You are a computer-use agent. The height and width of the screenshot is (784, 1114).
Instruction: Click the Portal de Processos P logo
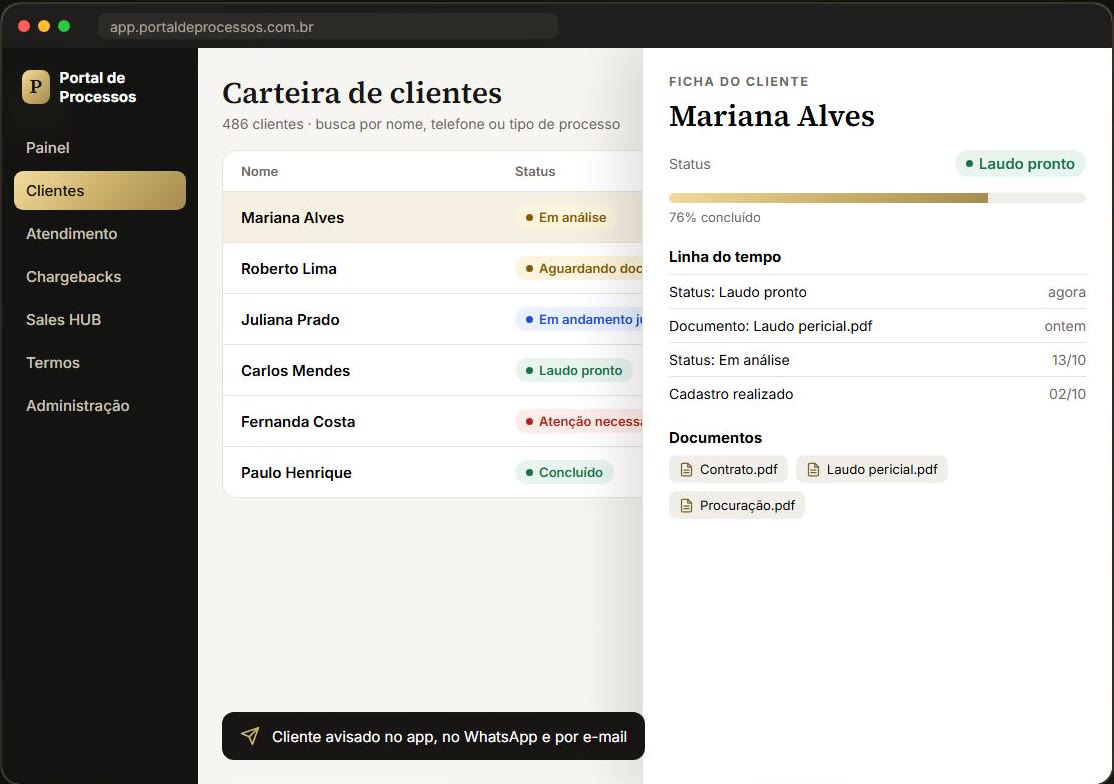[x=36, y=87]
